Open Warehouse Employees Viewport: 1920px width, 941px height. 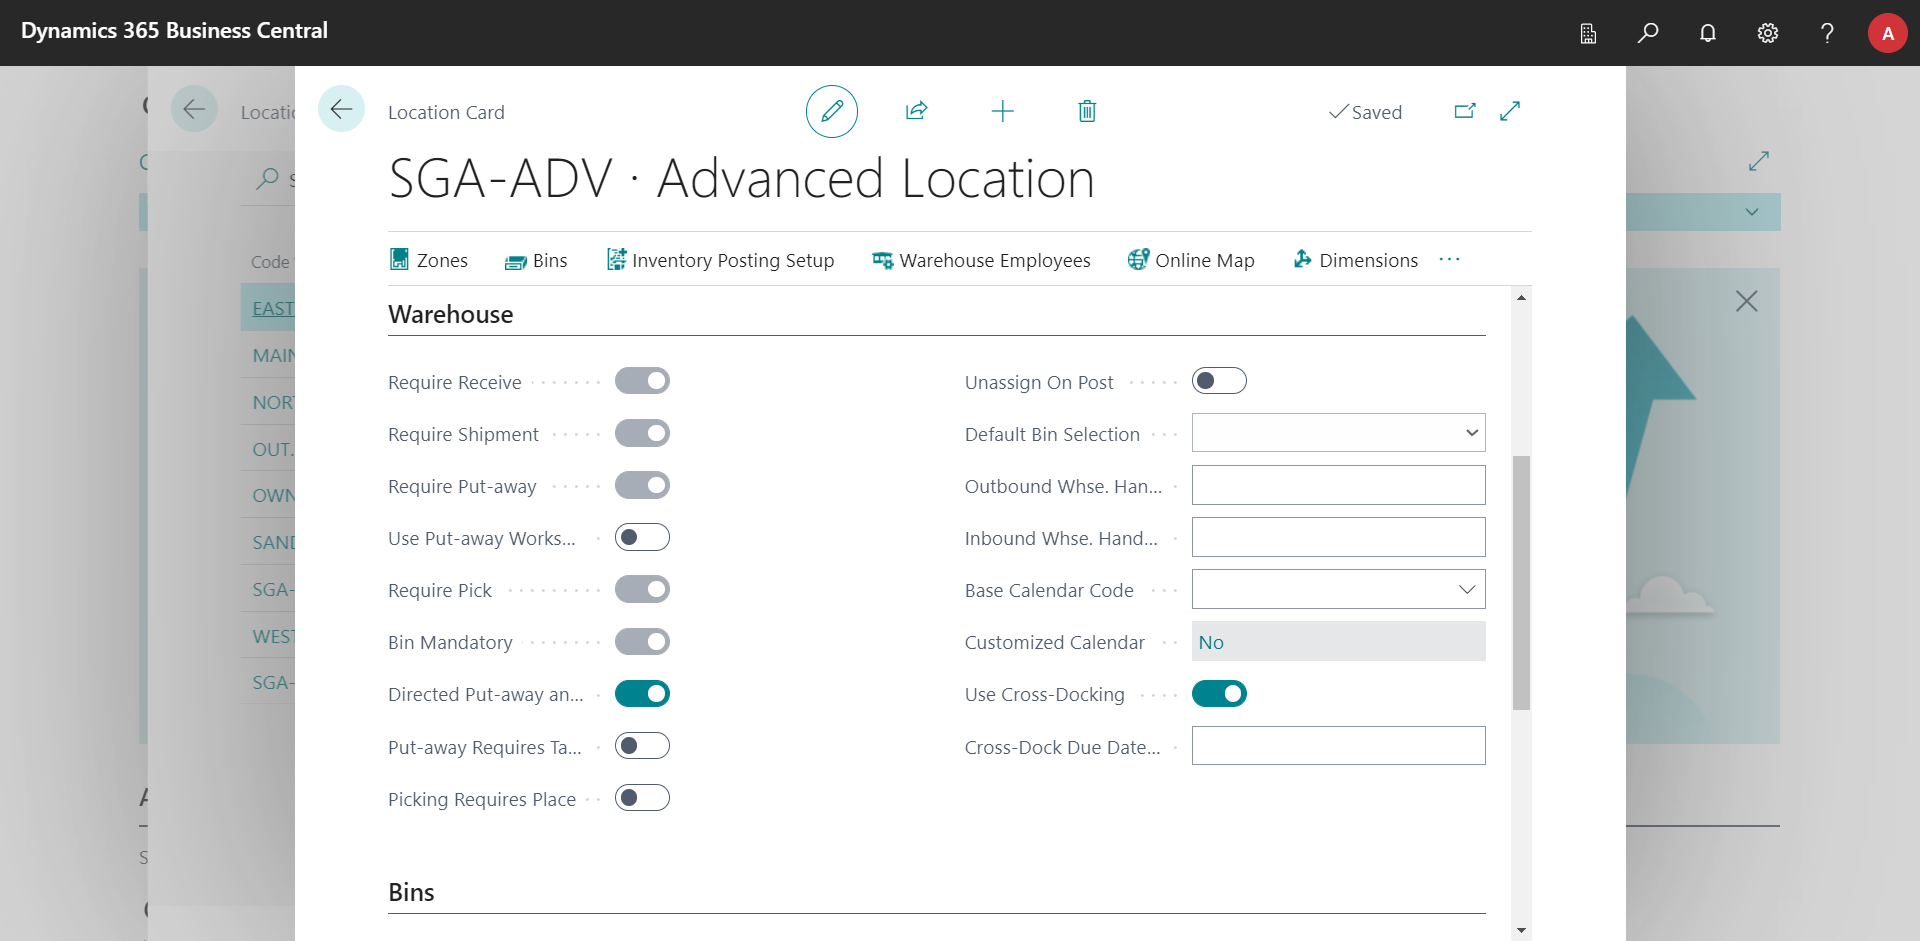(x=981, y=260)
